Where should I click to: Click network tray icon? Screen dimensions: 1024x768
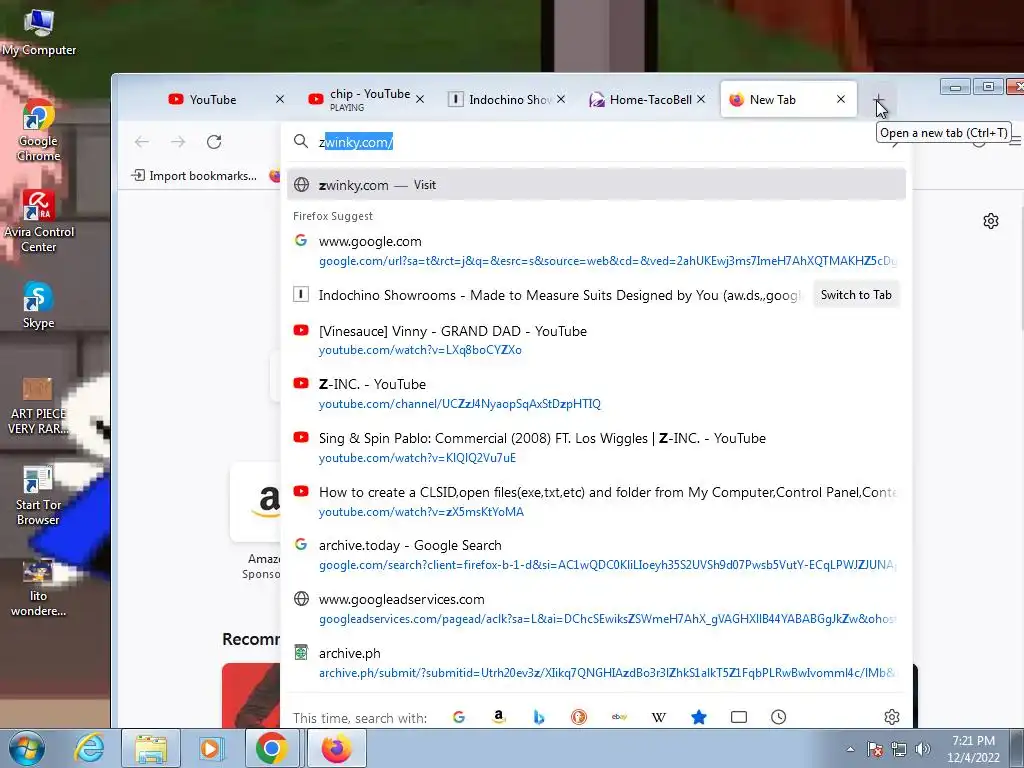899,749
